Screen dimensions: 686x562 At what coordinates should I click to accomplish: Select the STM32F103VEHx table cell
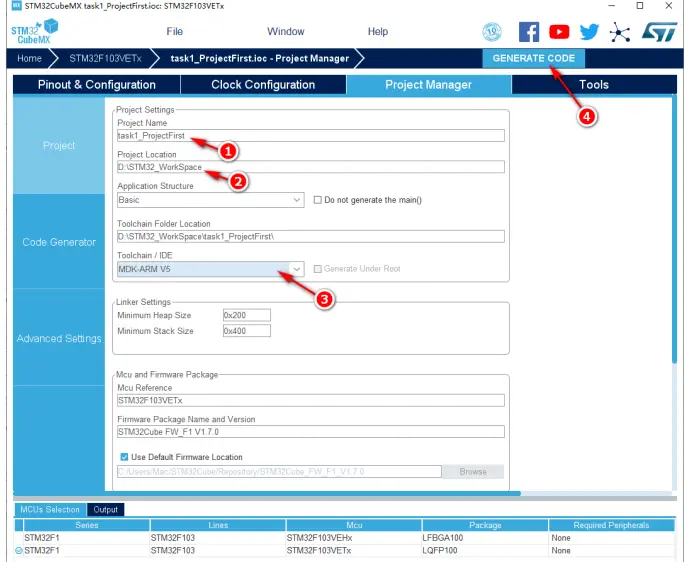[x=354, y=538]
